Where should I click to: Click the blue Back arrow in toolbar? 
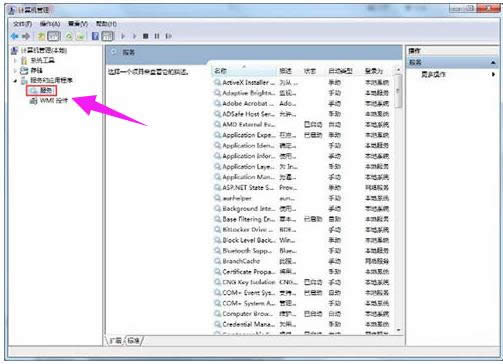pos(14,36)
